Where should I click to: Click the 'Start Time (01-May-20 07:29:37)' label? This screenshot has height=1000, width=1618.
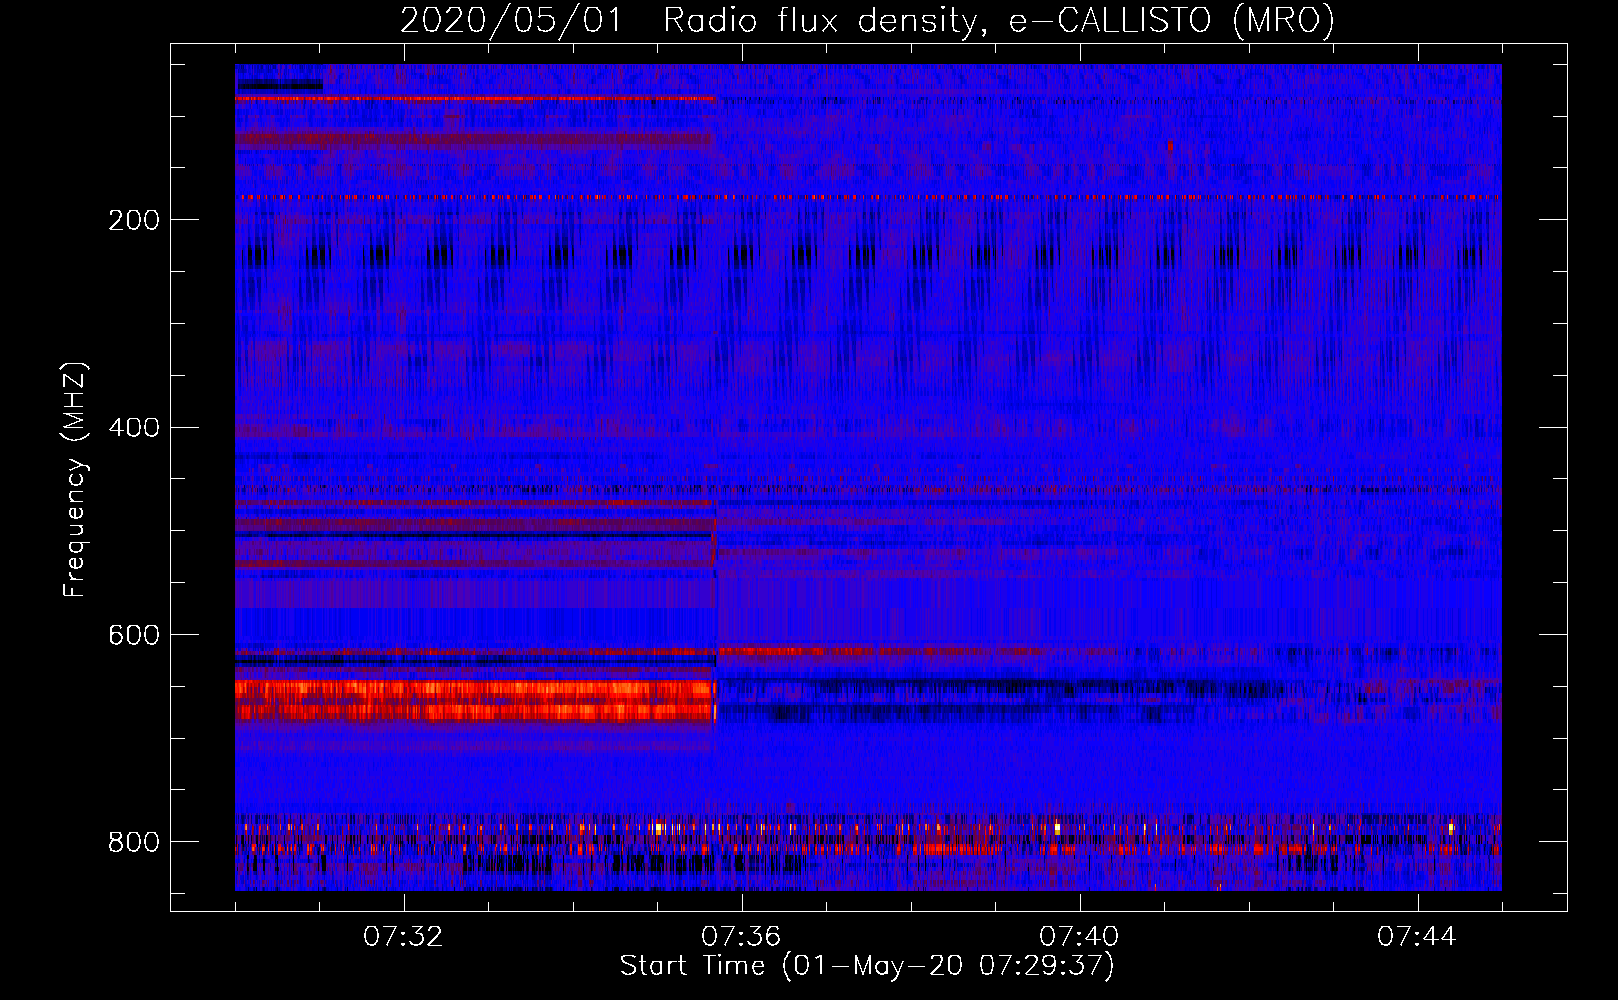867,966
